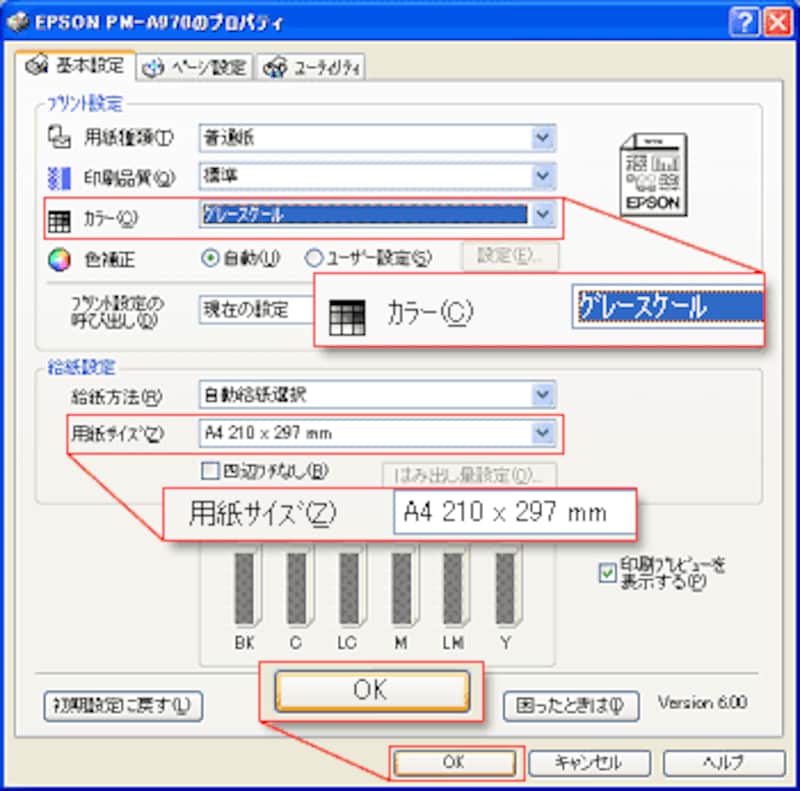
Task: Select the ユーザー設定 radio button
Action: 313,258
